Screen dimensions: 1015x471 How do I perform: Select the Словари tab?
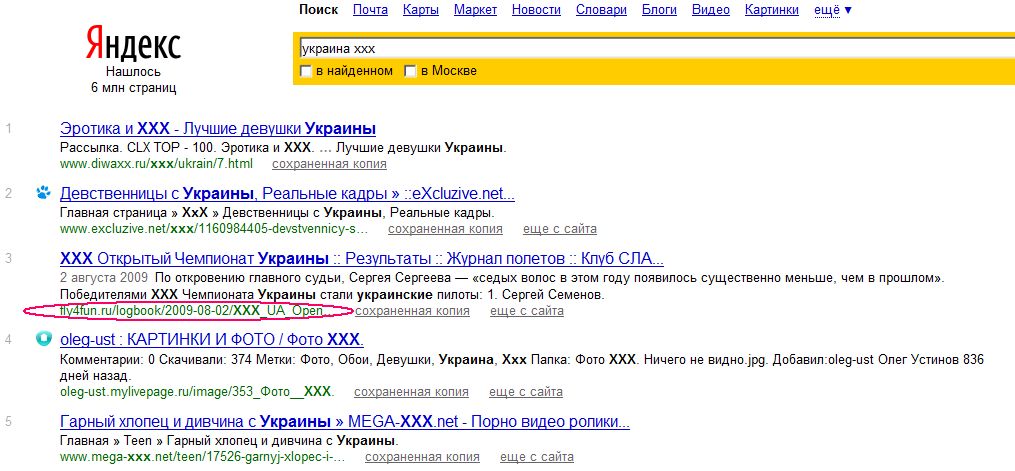[602, 10]
